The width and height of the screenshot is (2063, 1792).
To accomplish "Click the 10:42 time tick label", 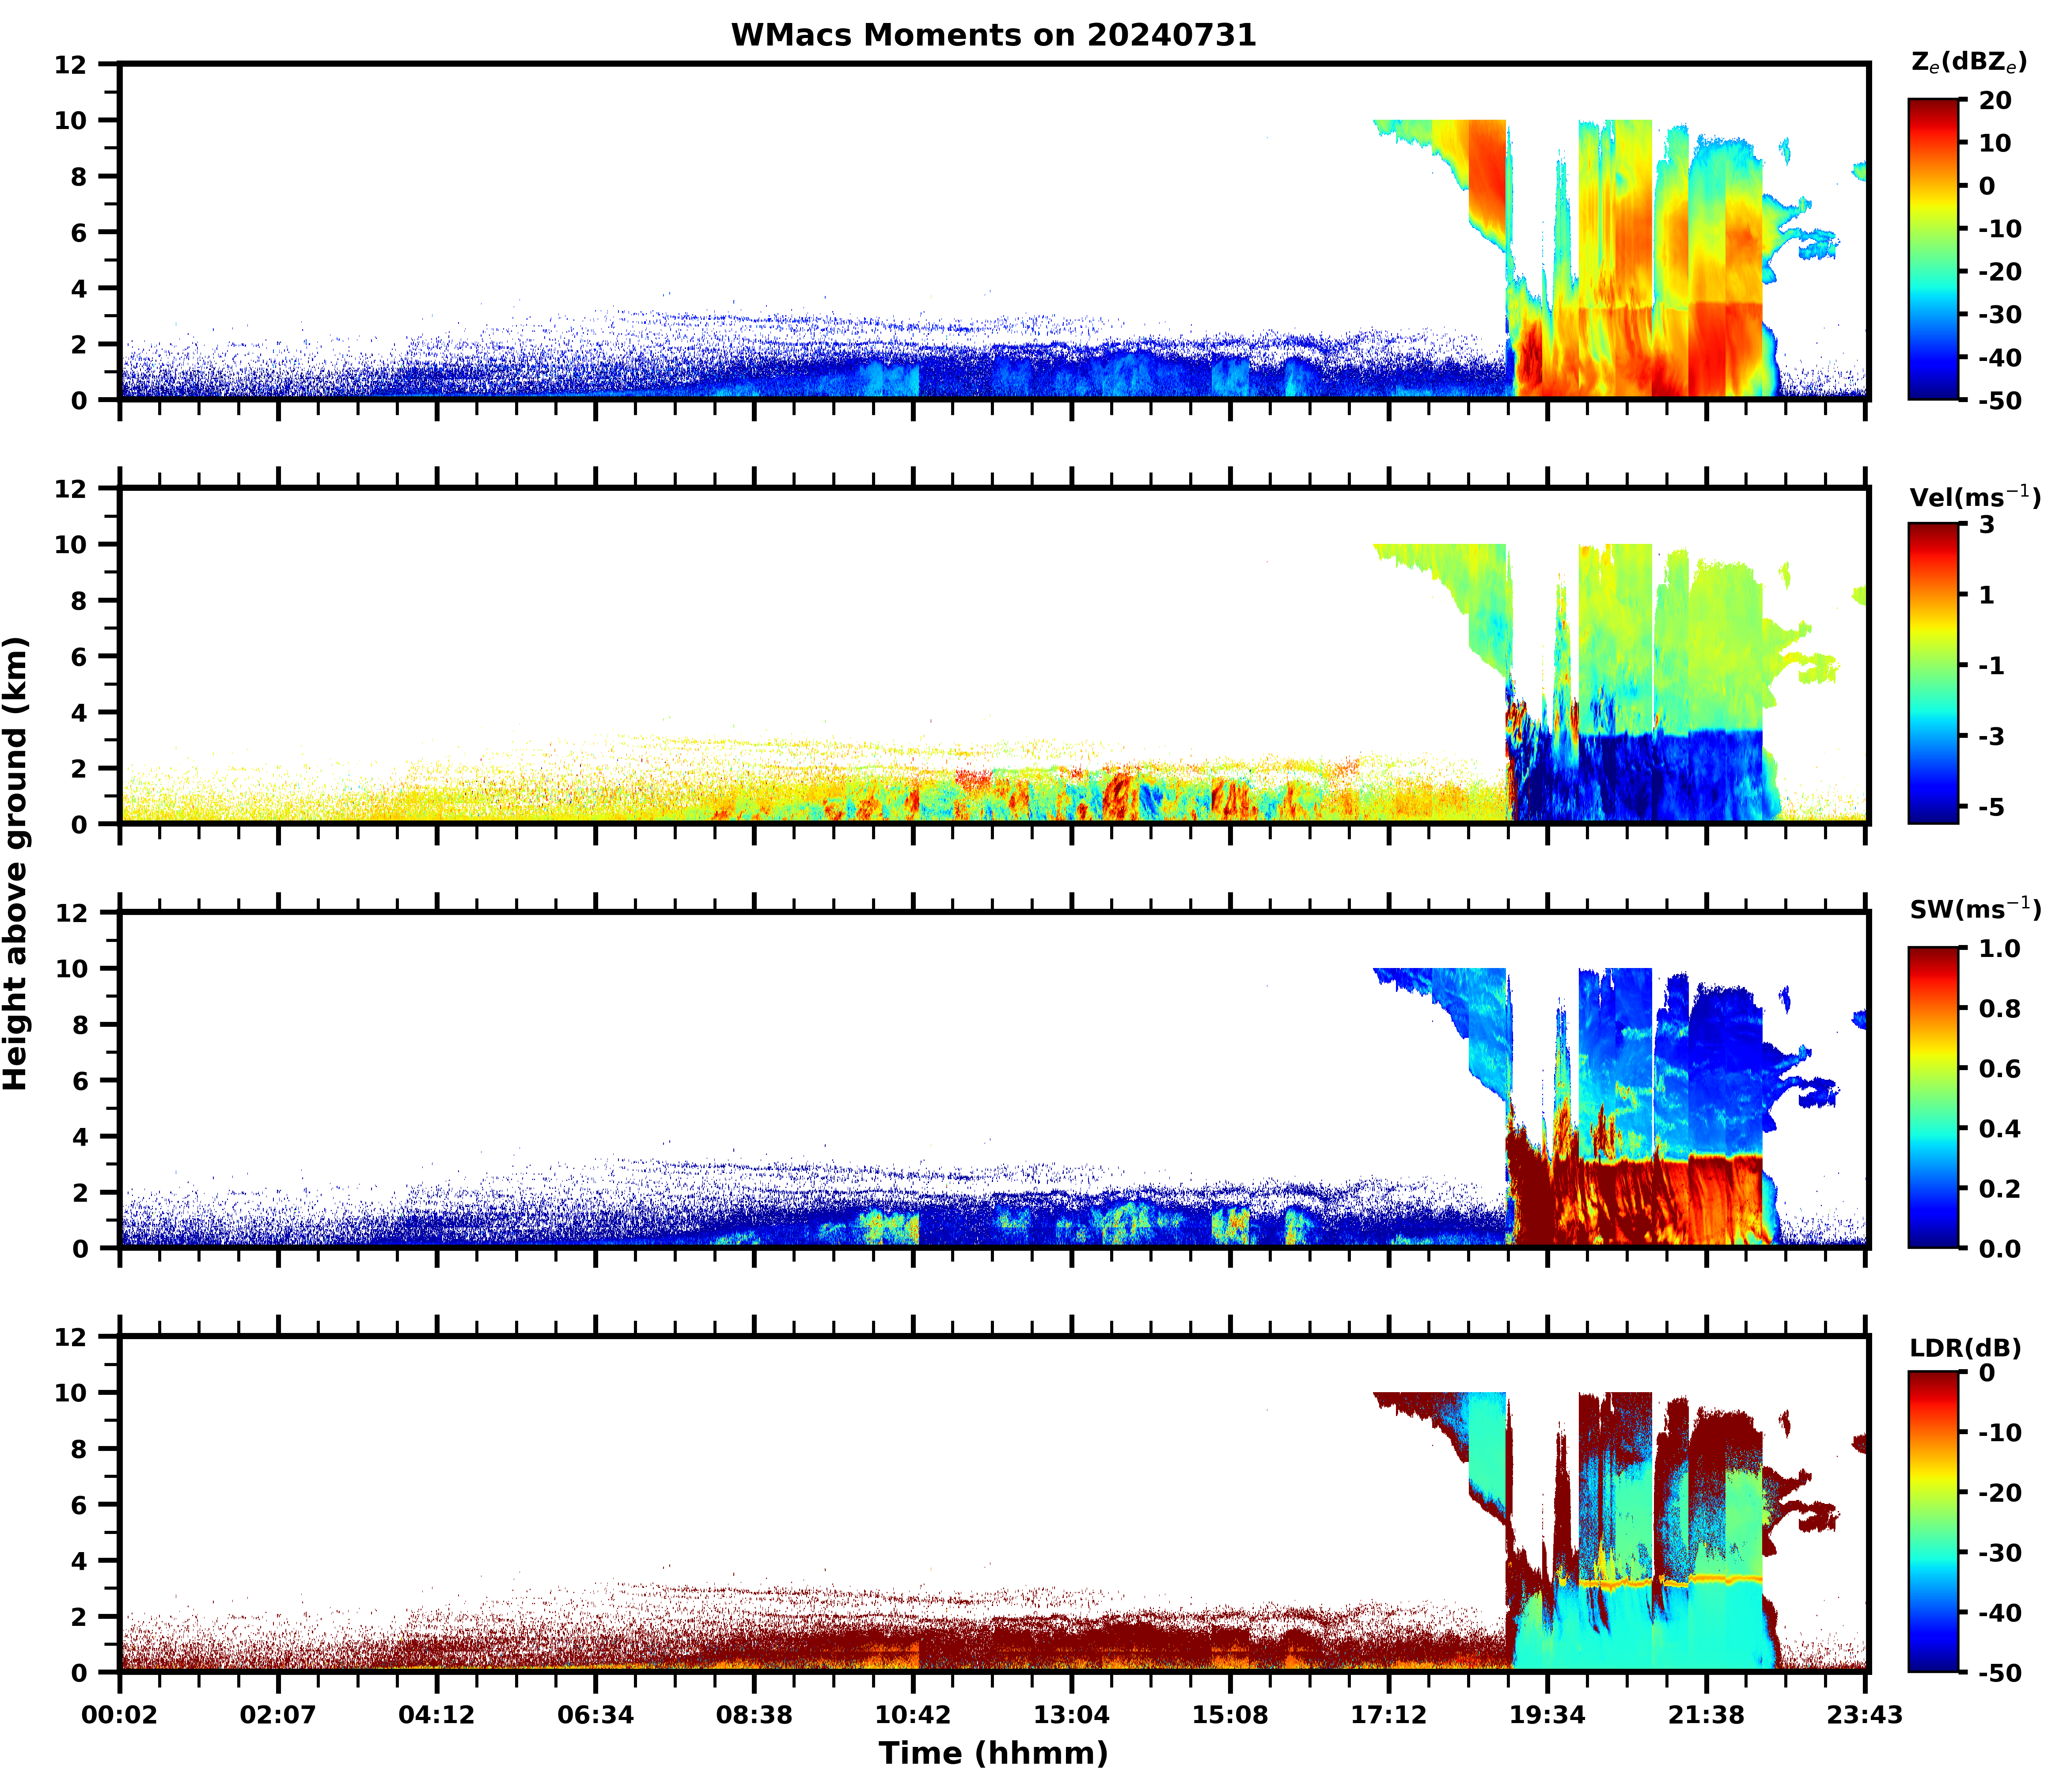I will (913, 1715).
